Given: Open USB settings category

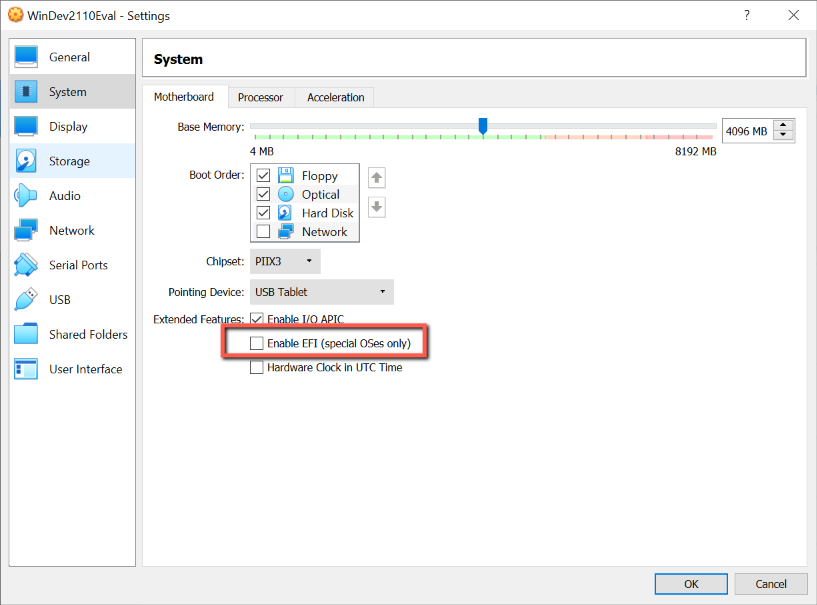Looking at the screenshot, I should [72, 300].
